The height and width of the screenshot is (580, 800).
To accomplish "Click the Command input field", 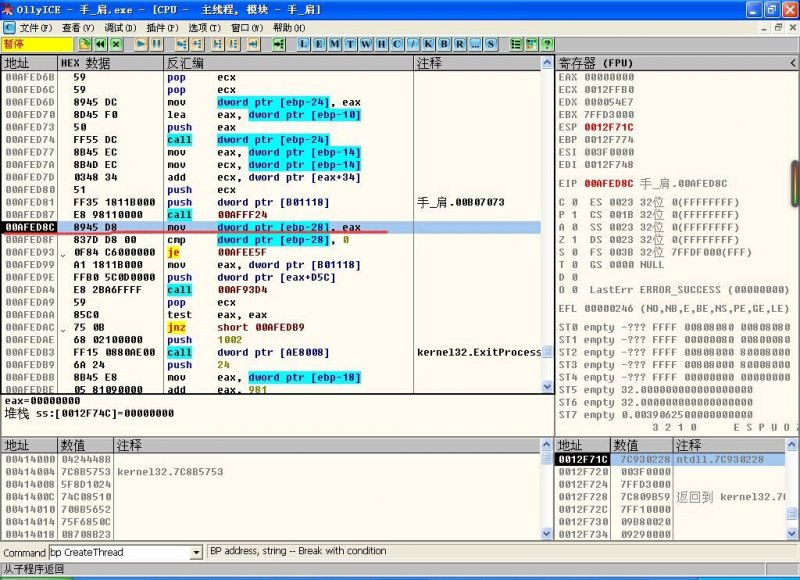I will pos(118,552).
